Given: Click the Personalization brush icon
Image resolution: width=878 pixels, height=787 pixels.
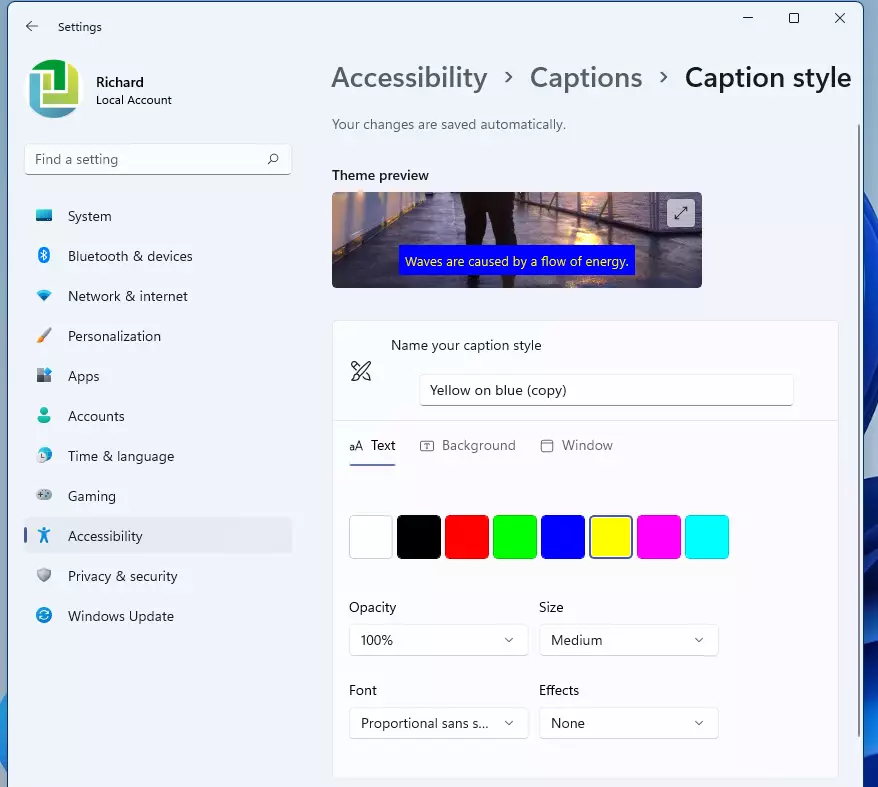Looking at the screenshot, I should (x=44, y=336).
